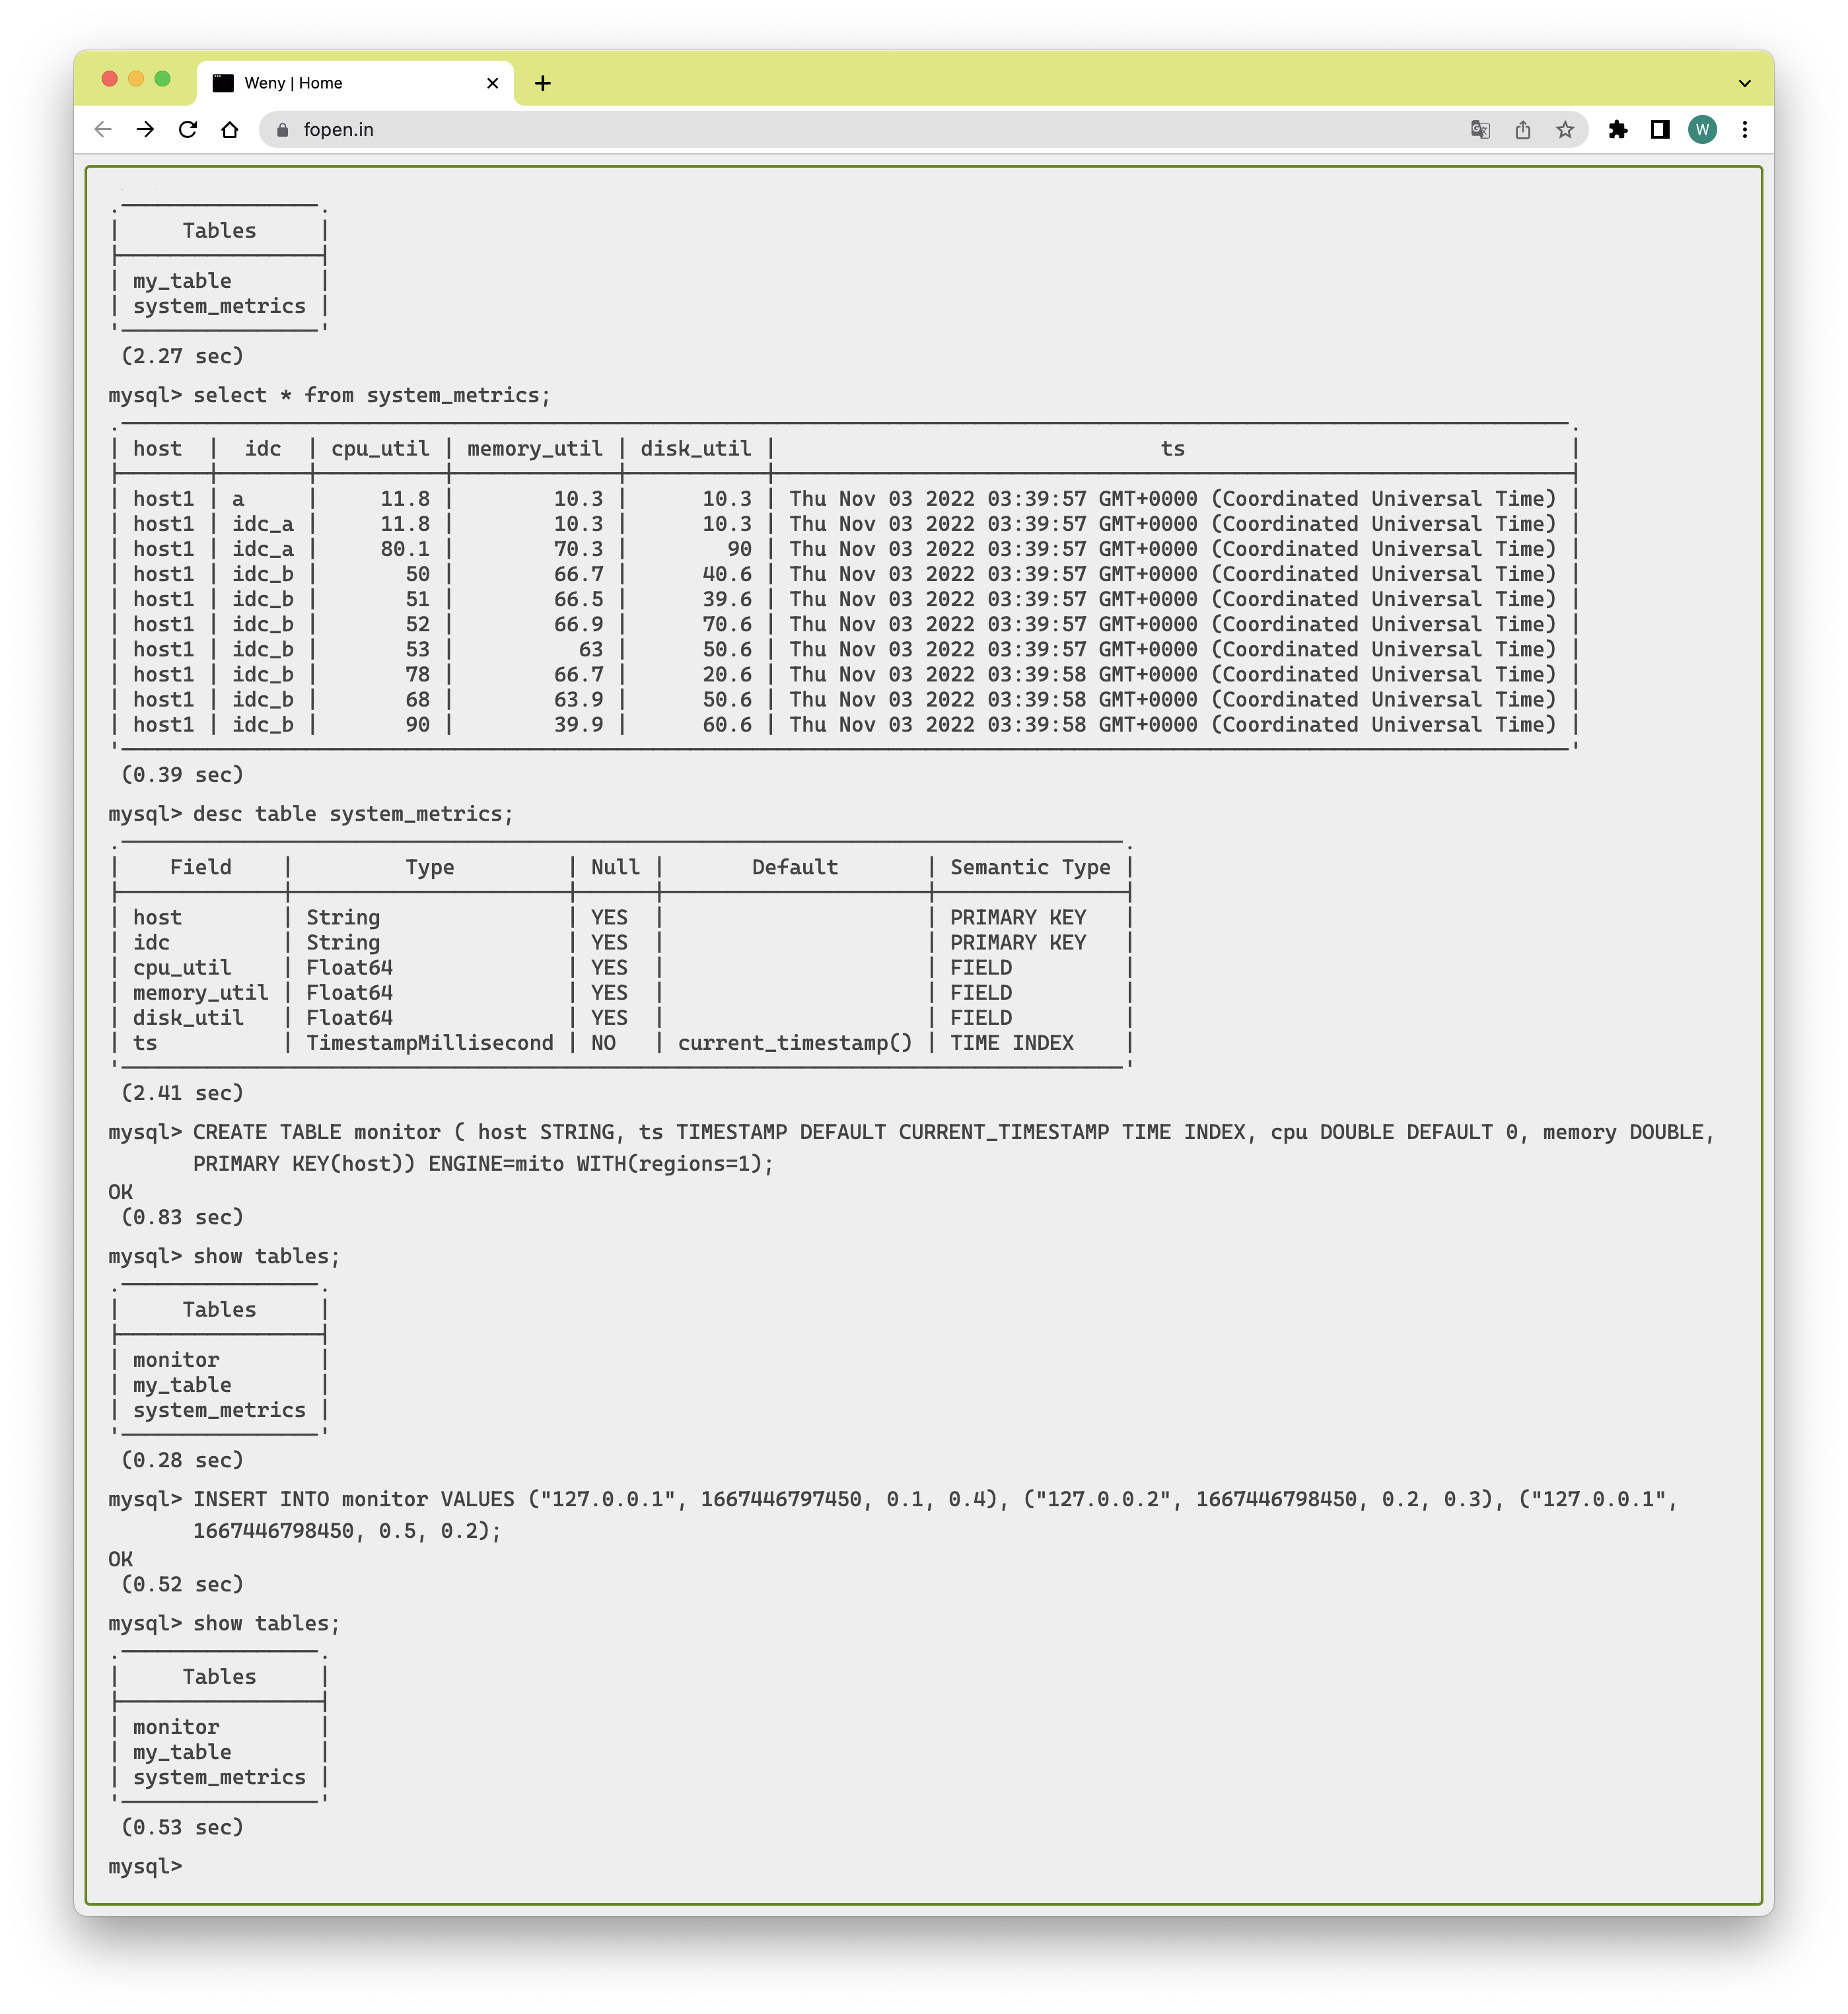Click the share page icon
1848x2014 pixels.
[x=1523, y=130]
